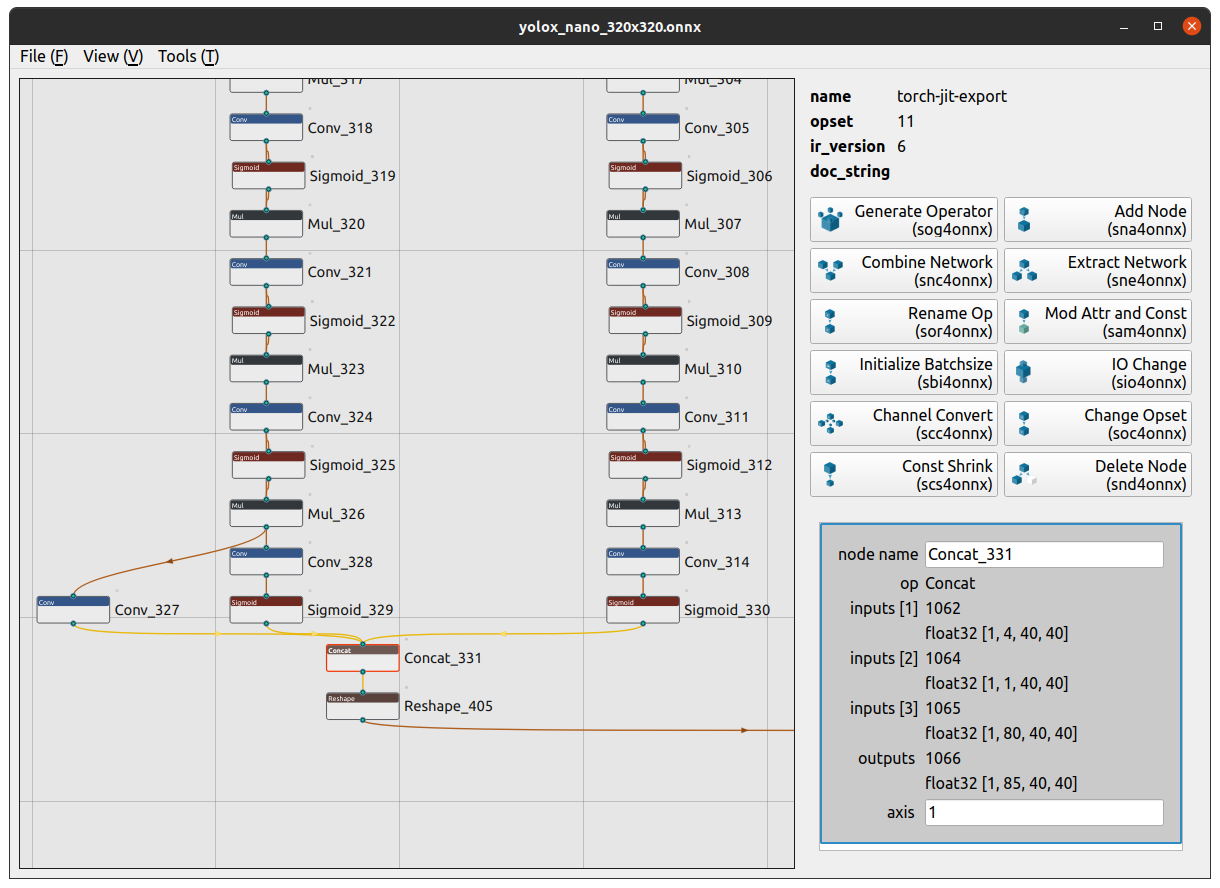Viewport: 1220px width, 888px height.
Task: Select the Conv_328 node
Action: 266,561
